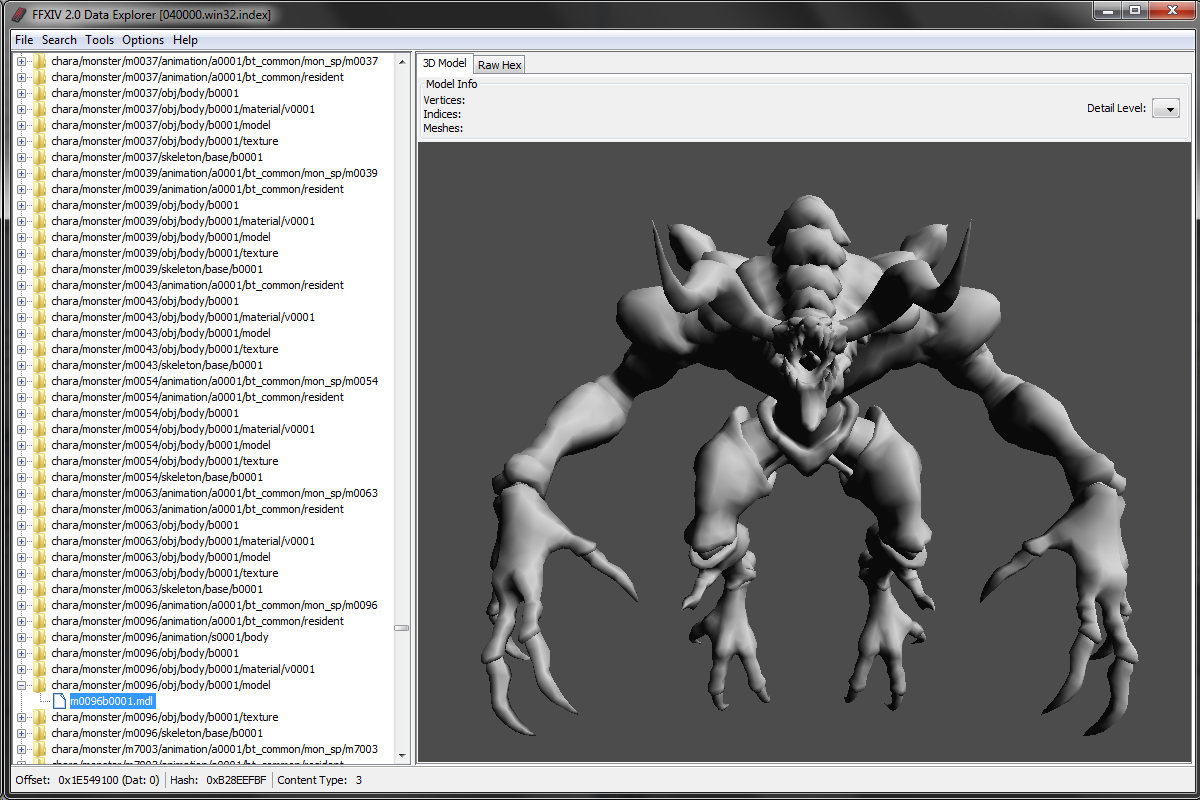The image size is (1200, 800).
Task: Expand the m0096/obj/body/b0001/texture folder
Action: (22, 717)
